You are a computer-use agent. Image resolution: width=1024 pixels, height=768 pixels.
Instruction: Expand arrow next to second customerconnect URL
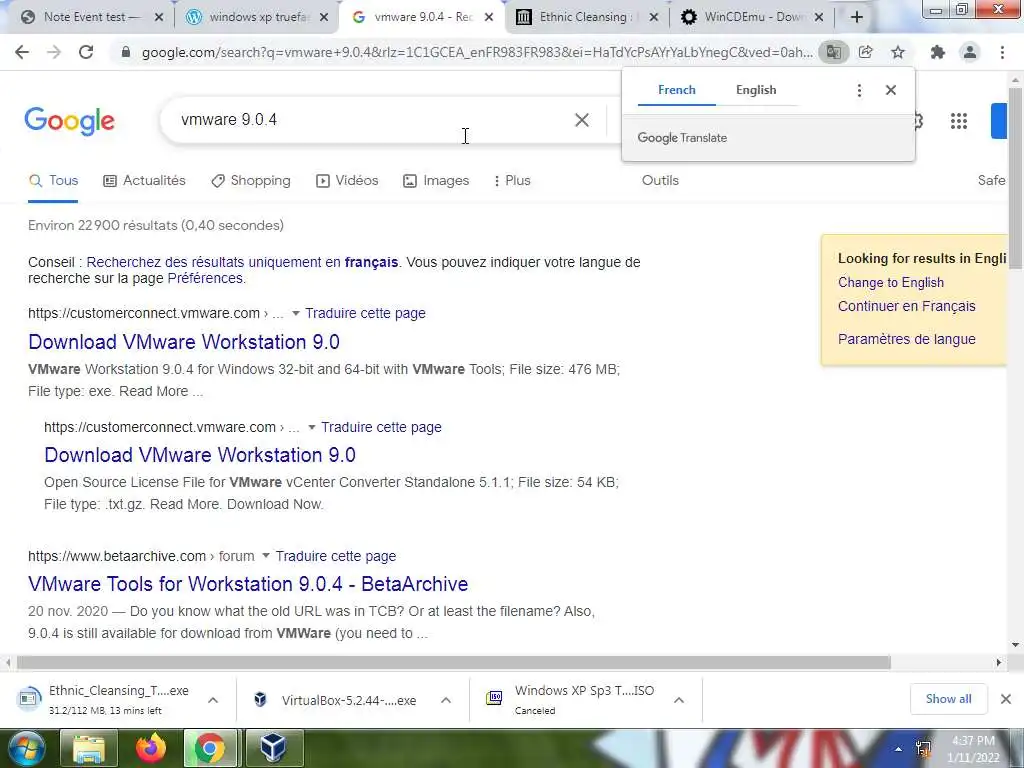pyautogui.click(x=312, y=428)
